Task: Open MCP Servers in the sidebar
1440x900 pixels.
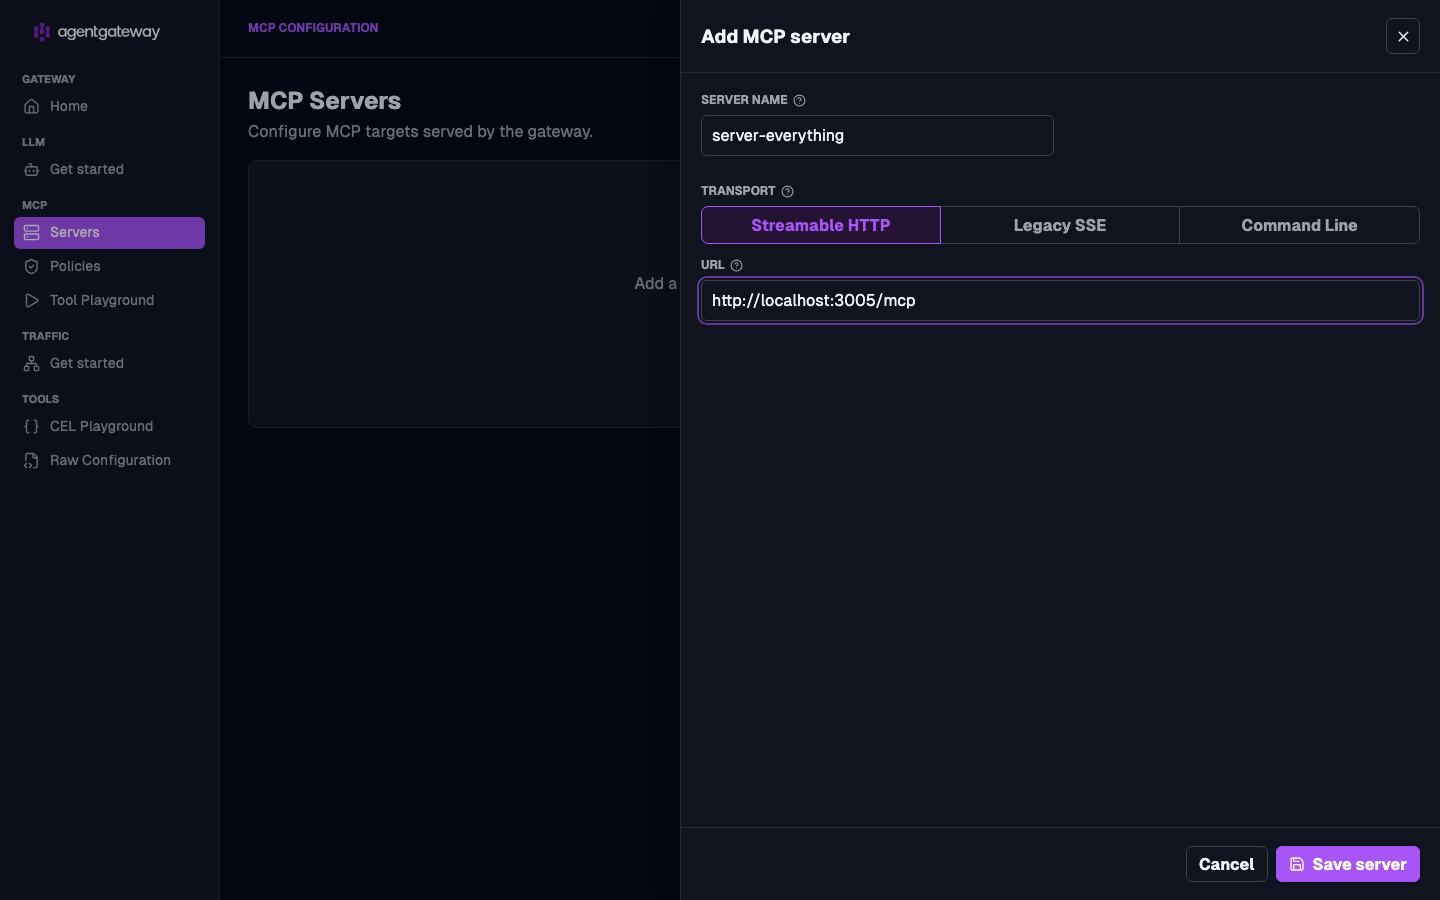Action: tap(109, 232)
